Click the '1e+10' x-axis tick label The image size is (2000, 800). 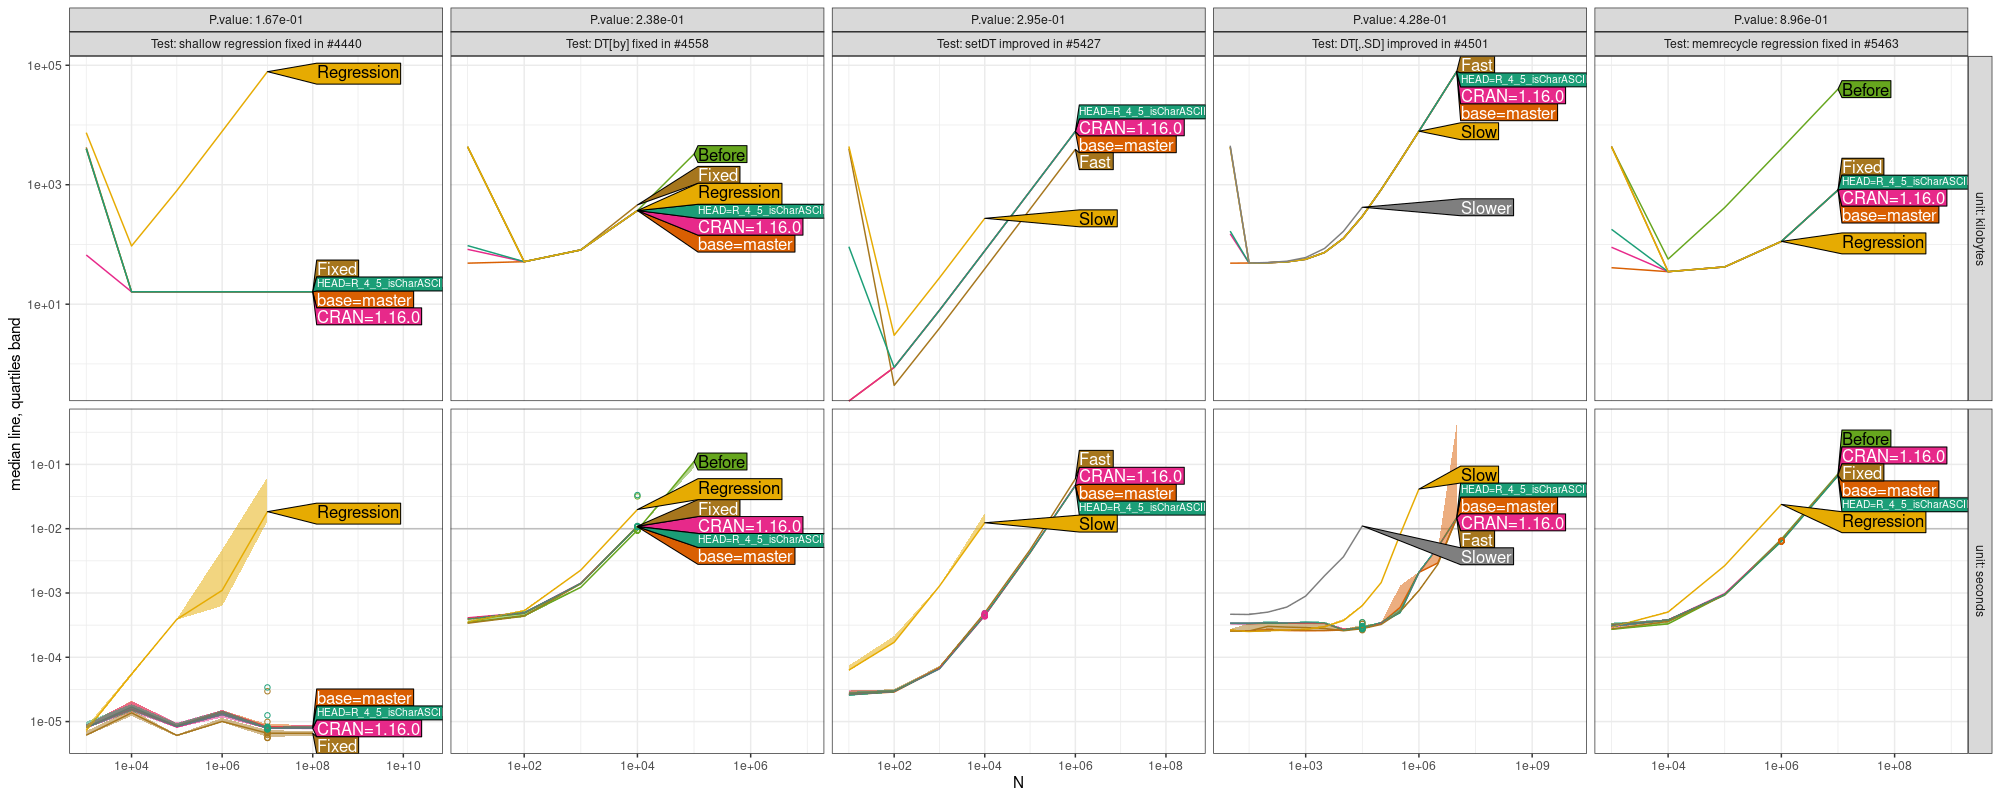click(x=403, y=766)
